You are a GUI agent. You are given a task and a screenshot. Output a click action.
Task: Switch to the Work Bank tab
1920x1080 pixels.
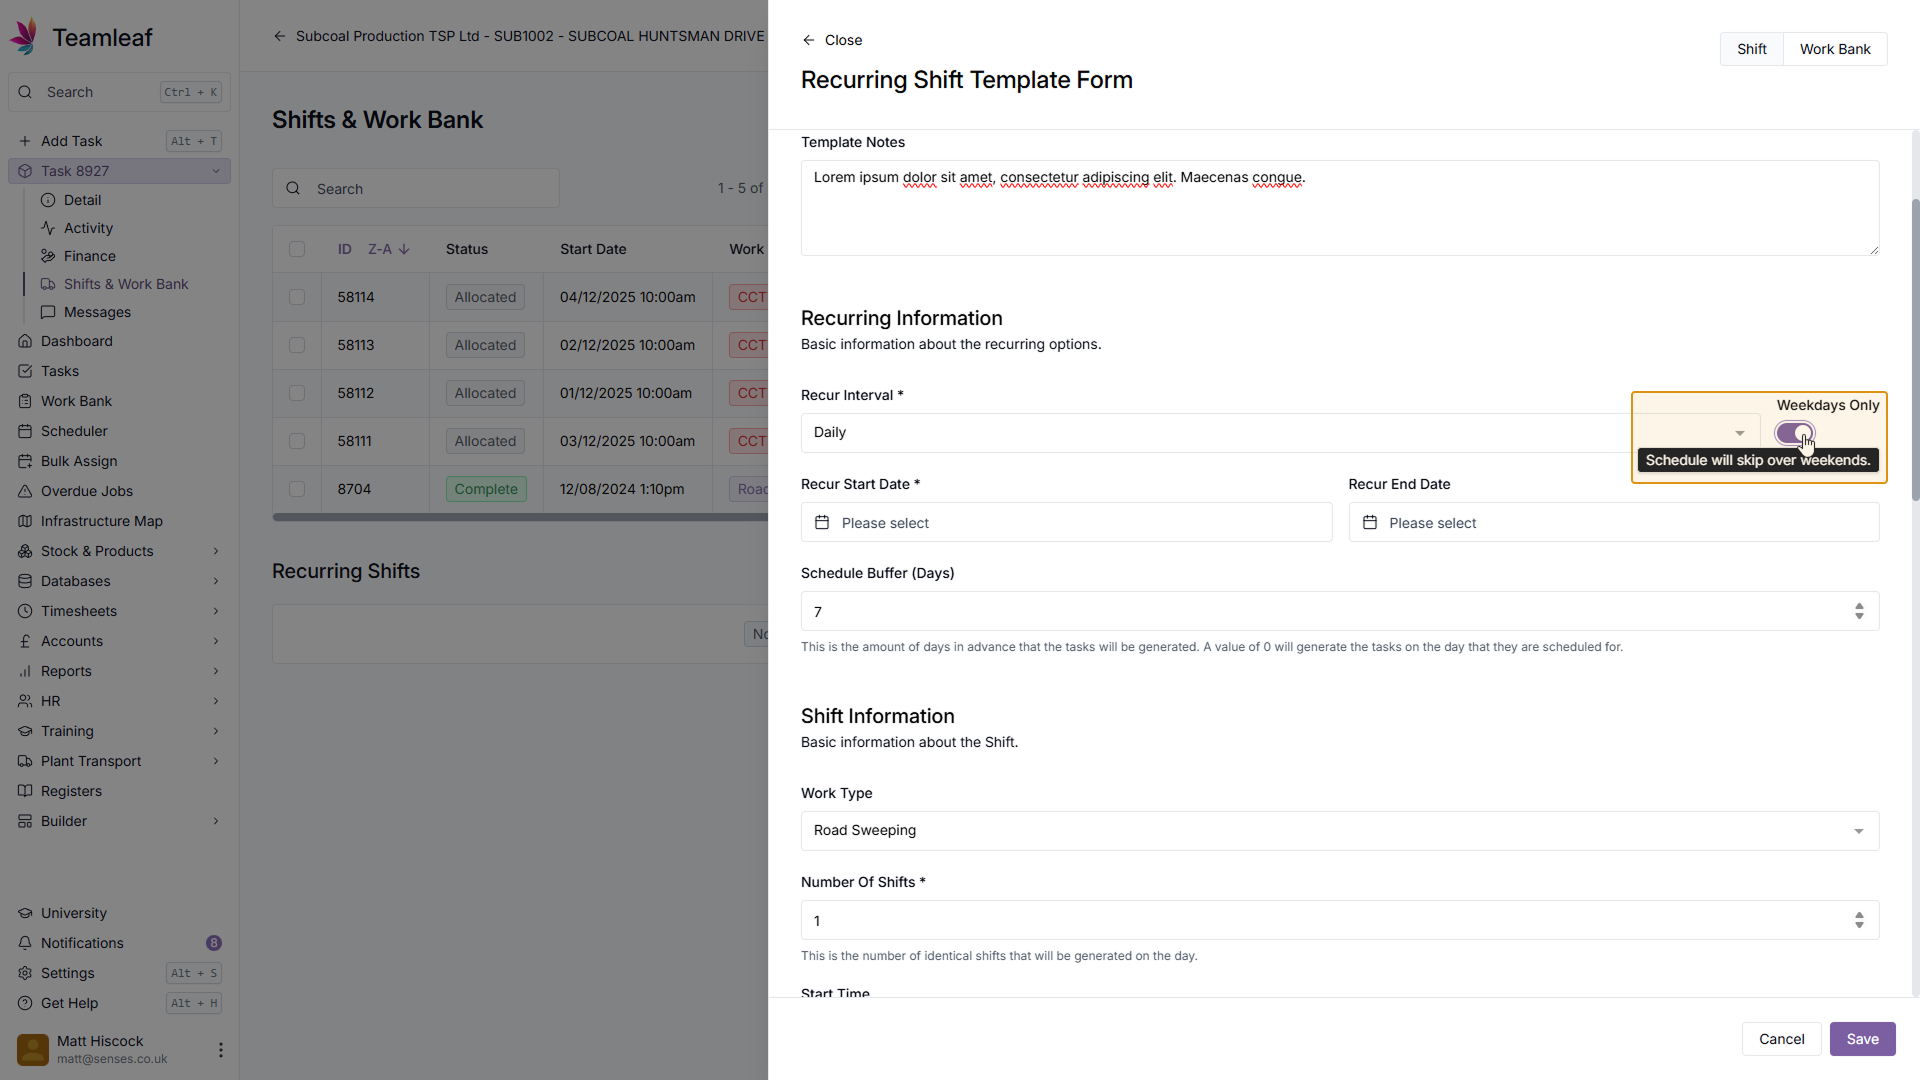tap(1834, 49)
